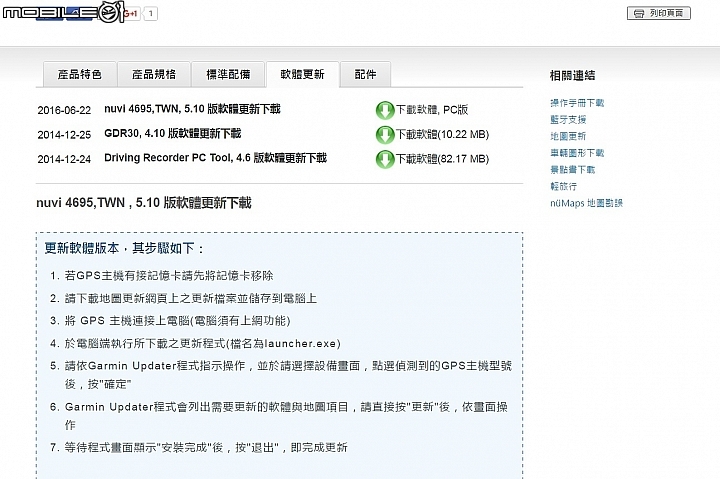Click the 更新軟體版本,其步驟如下 heading
The width and height of the screenshot is (720, 479).
[x=124, y=248]
